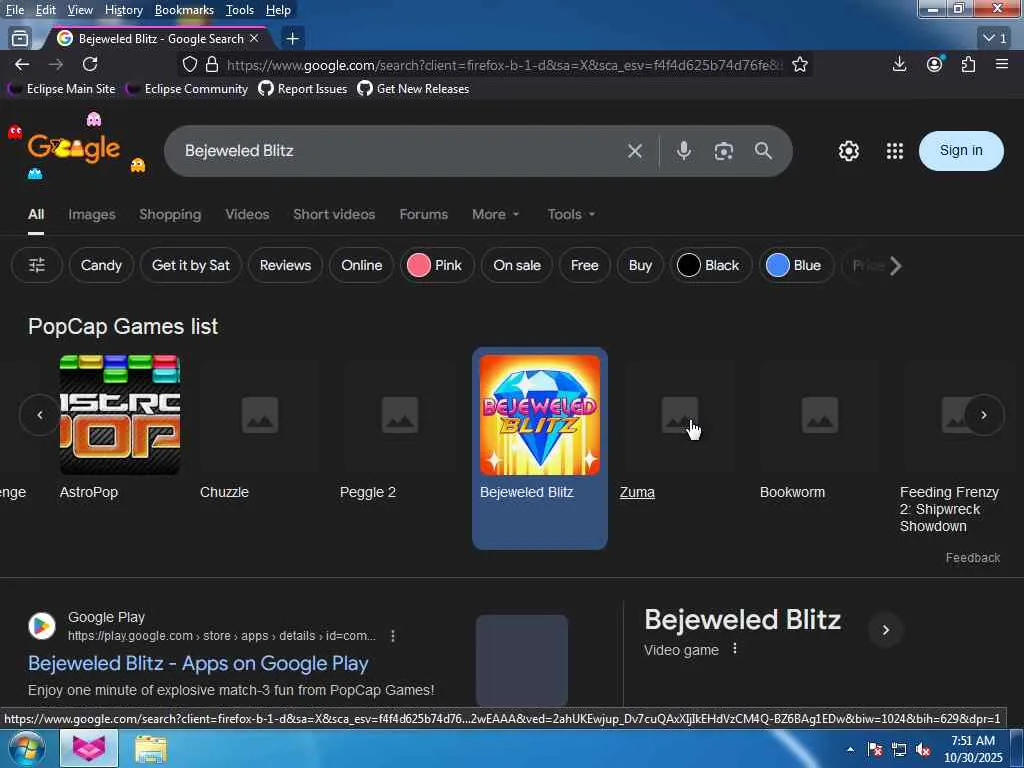Open the AstroPop game thumbnail
1024x768 pixels.
[120, 415]
